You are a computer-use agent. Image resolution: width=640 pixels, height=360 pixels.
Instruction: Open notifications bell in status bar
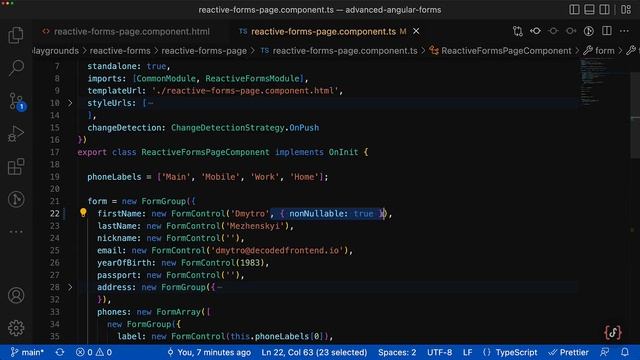tap(625, 352)
